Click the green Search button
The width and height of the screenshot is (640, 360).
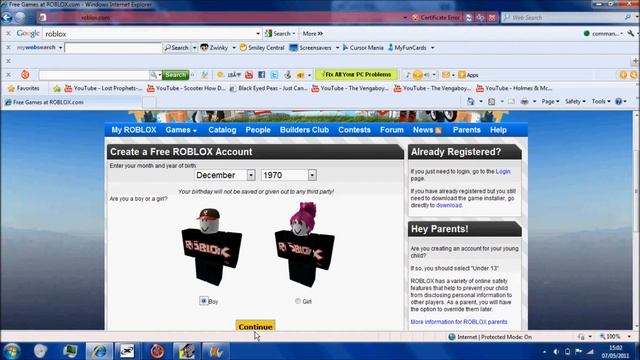point(176,75)
